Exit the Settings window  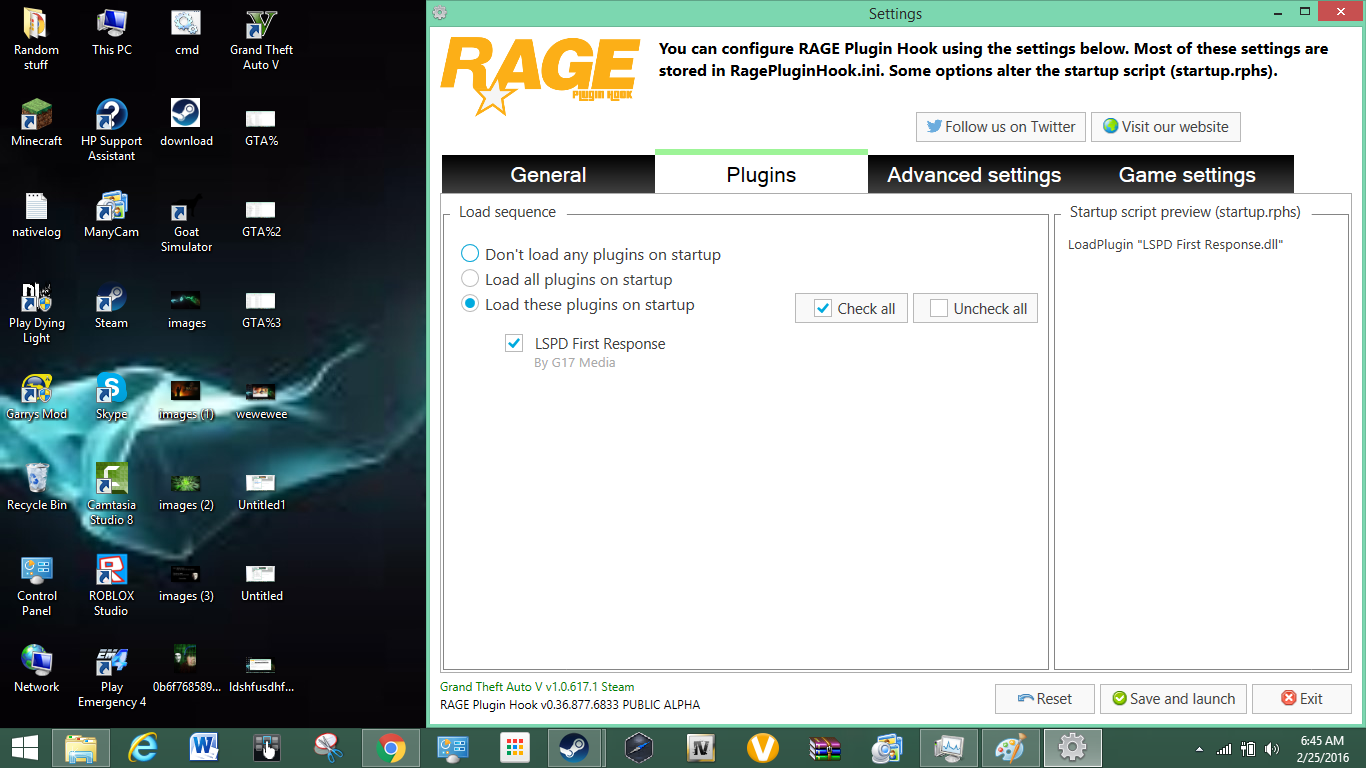(1302, 699)
